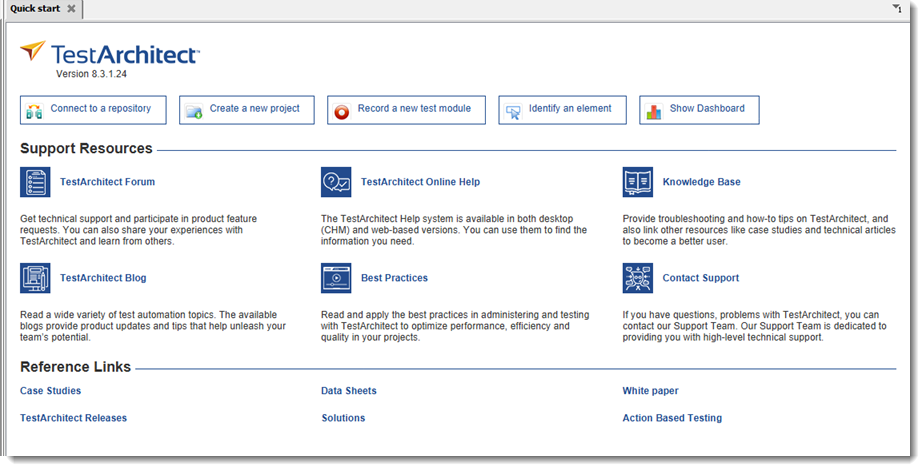Click the Reference Links heading
924x471 pixels.
click(75, 367)
